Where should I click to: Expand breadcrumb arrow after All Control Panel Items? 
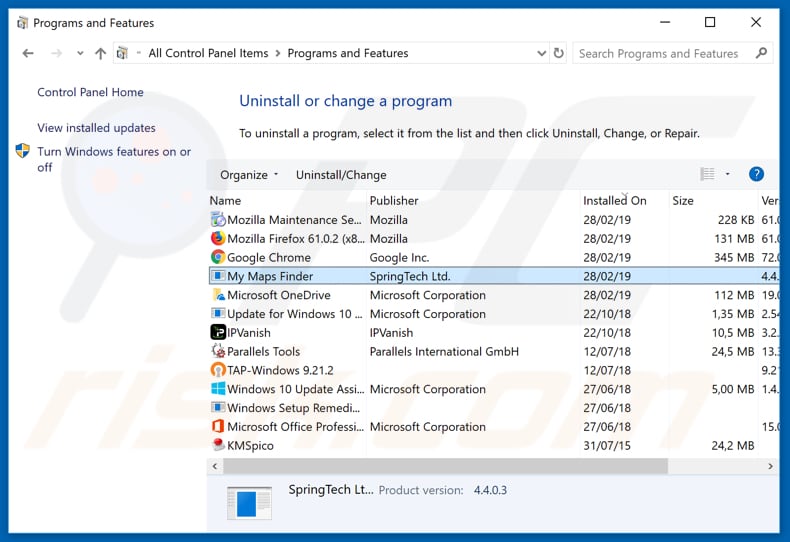pos(278,53)
